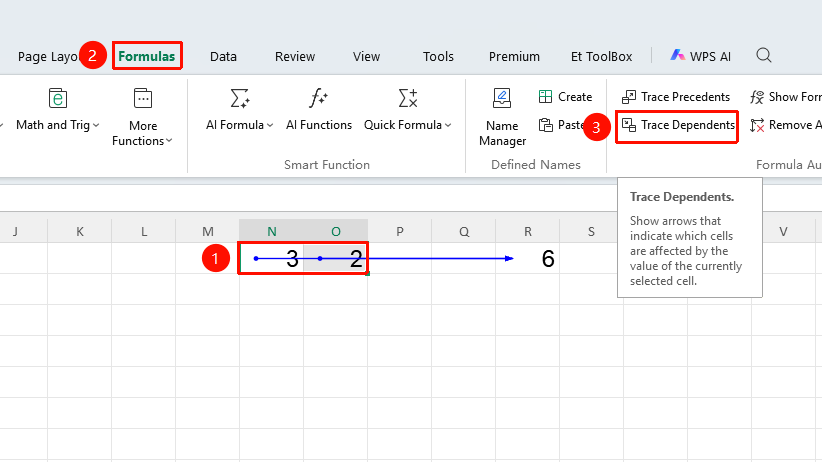The image size is (822, 462).
Task: Click Create in Defined Names
Action: pos(565,97)
